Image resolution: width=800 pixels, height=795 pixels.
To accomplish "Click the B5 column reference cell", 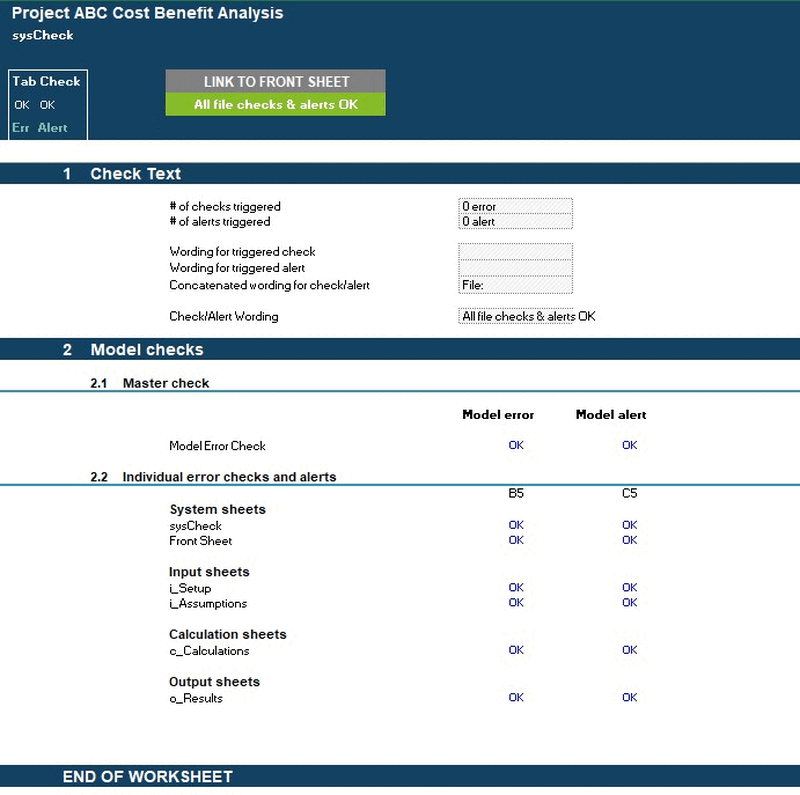I will pyautogui.click(x=515, y=492).
